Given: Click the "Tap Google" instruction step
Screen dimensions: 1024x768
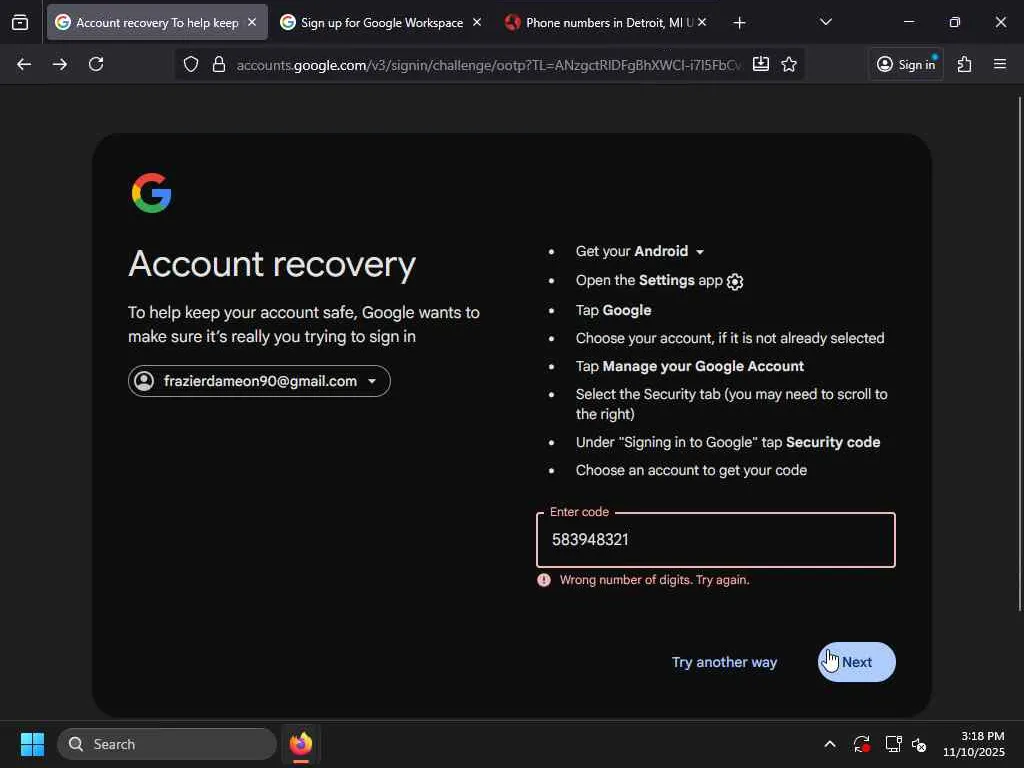Looking at the screenshot, I should coord(613,310).
